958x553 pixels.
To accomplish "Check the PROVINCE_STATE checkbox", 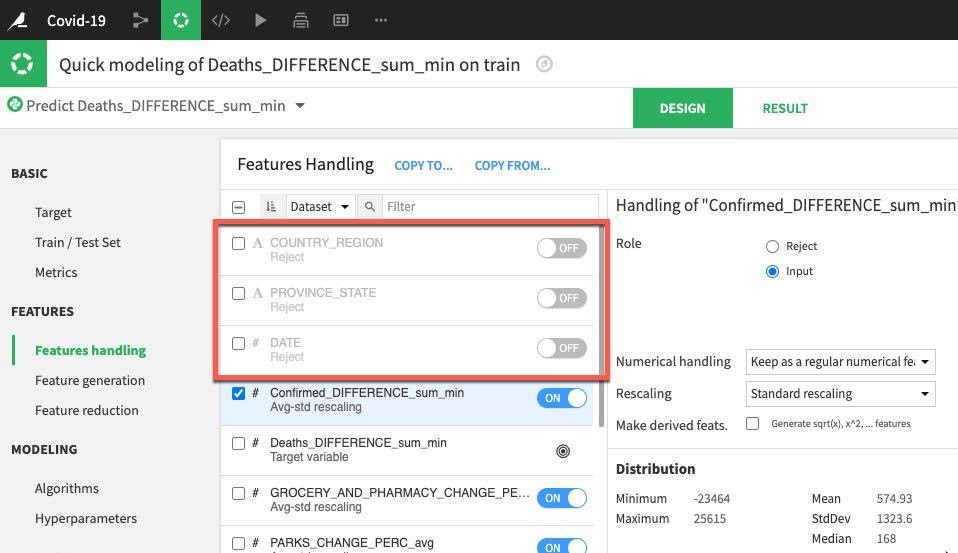I will point(238,293).
